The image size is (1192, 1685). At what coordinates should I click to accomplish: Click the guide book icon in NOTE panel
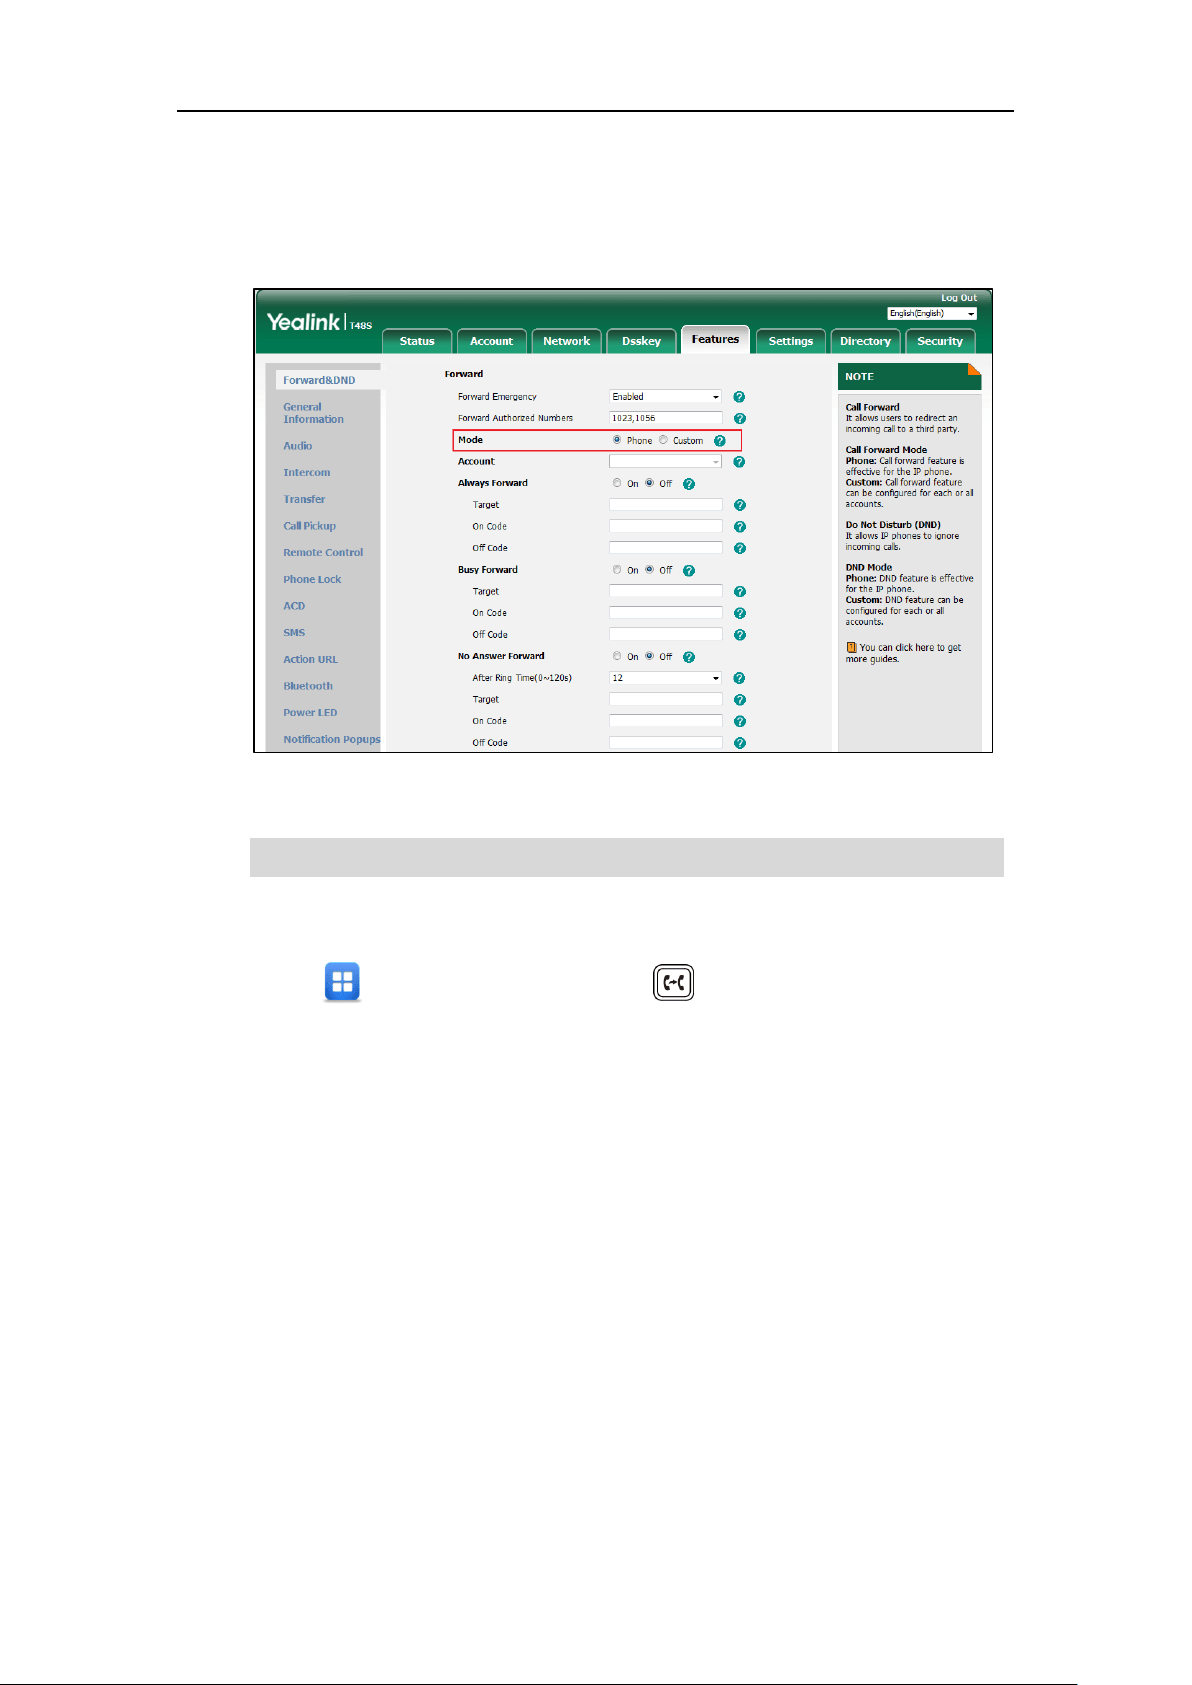(851, 647)
